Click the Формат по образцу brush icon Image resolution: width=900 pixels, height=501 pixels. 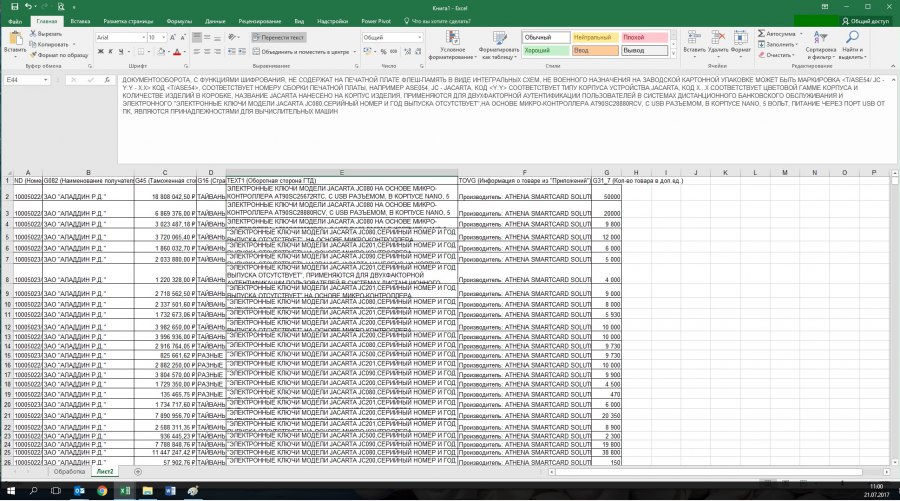point(33,55)
